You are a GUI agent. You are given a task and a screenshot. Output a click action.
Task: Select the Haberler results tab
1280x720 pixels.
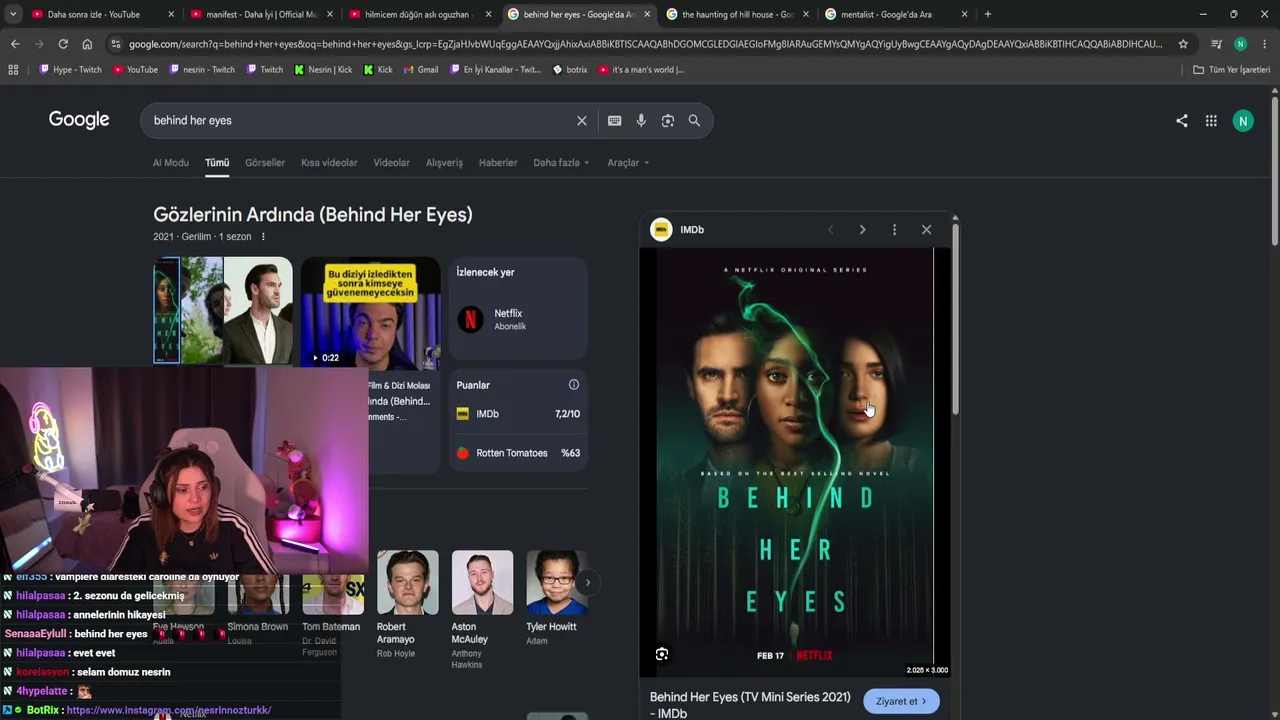pos(498,163)
